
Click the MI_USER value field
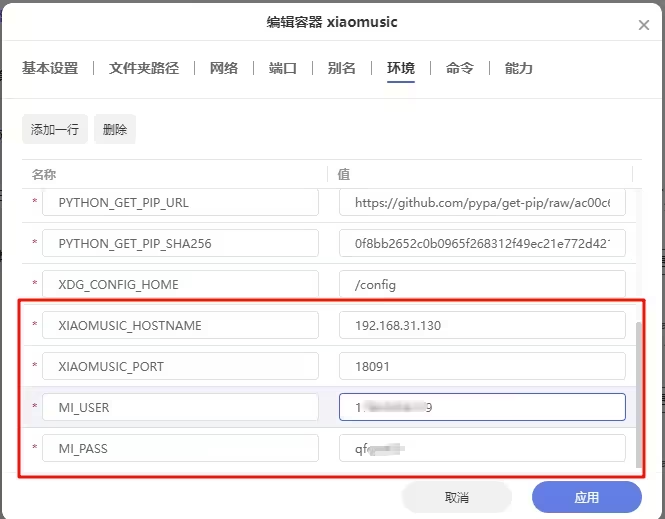(482, 407)
